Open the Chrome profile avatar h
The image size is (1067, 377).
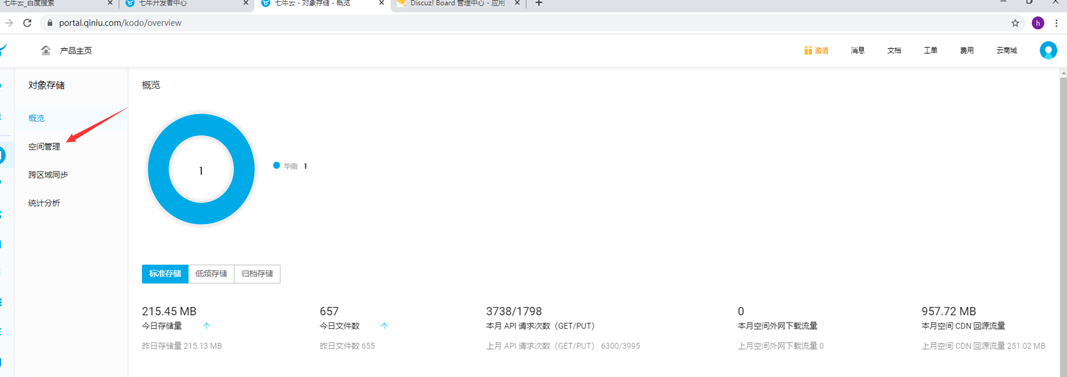(1038, 22)
